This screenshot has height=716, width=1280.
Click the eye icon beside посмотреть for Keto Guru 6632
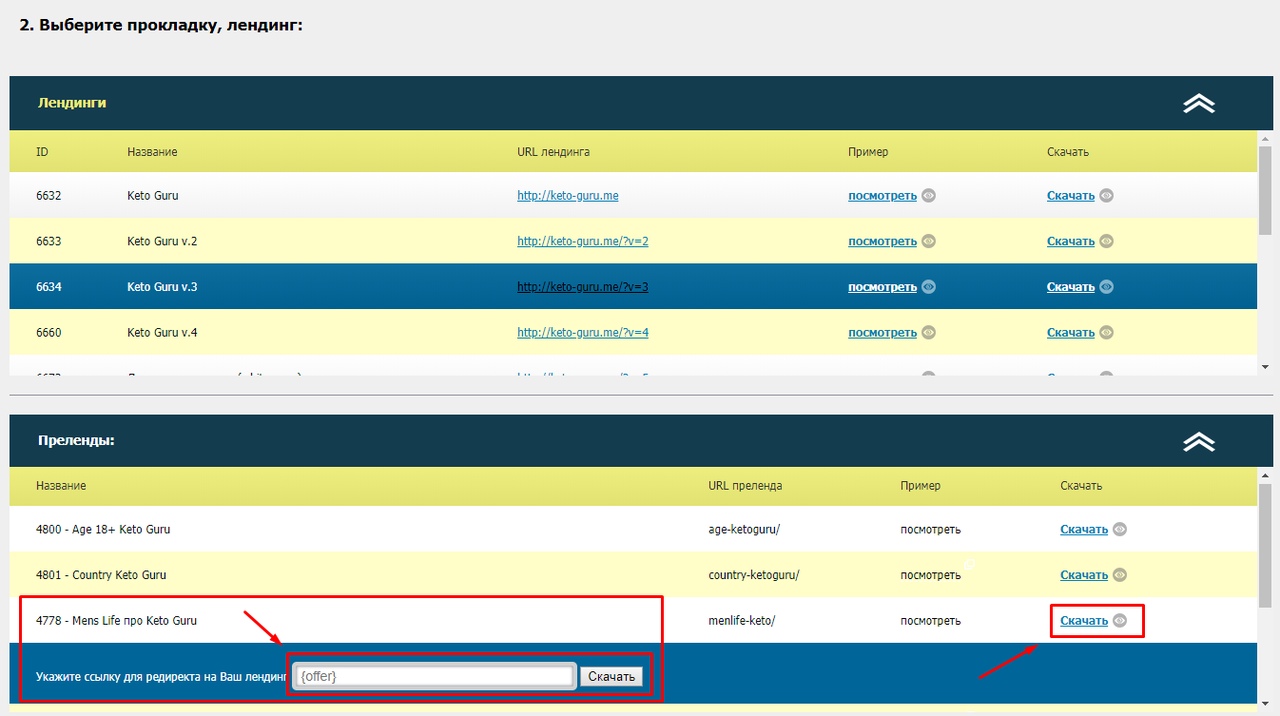click(928, 196)
